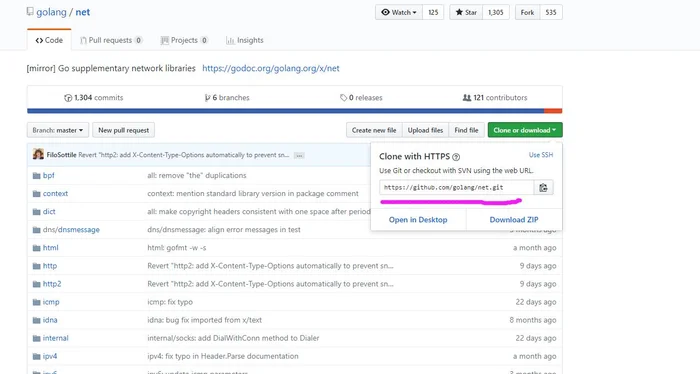Click the folder icon beside context
This screenshot has height=374, width=700.
coord(37,194)
